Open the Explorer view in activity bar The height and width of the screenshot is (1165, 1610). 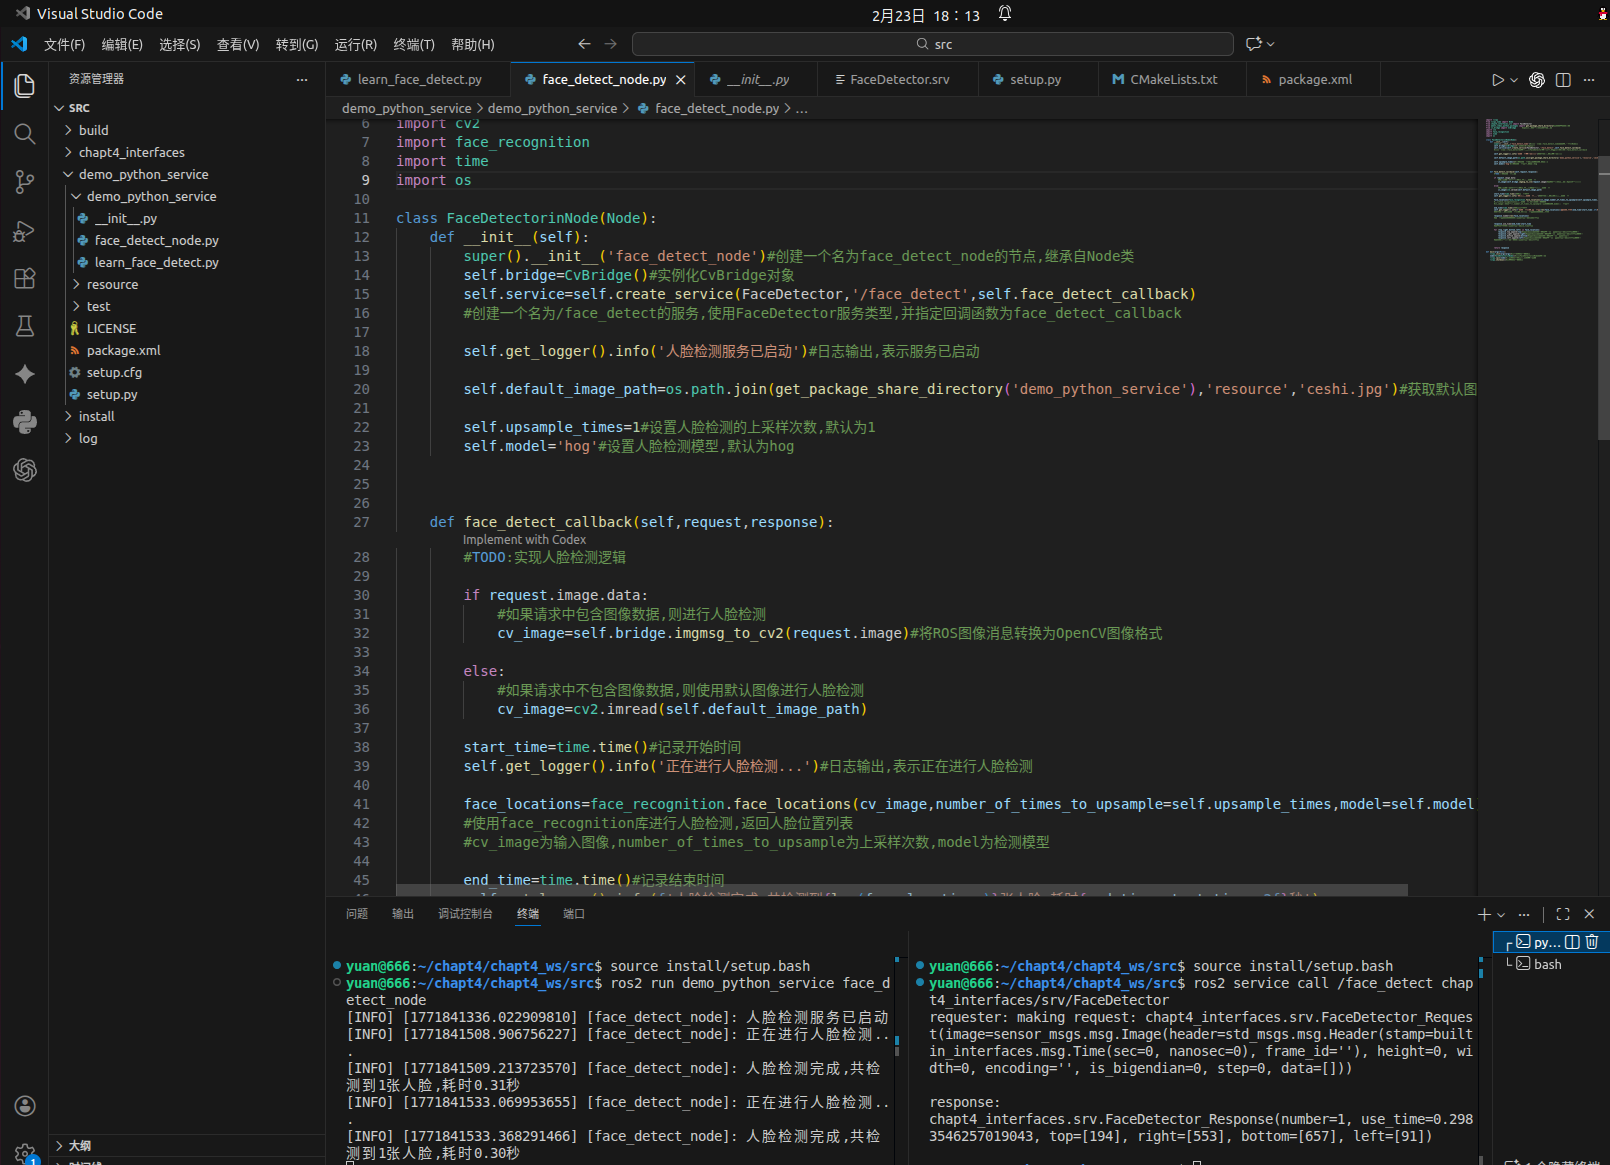click(25, 86)
